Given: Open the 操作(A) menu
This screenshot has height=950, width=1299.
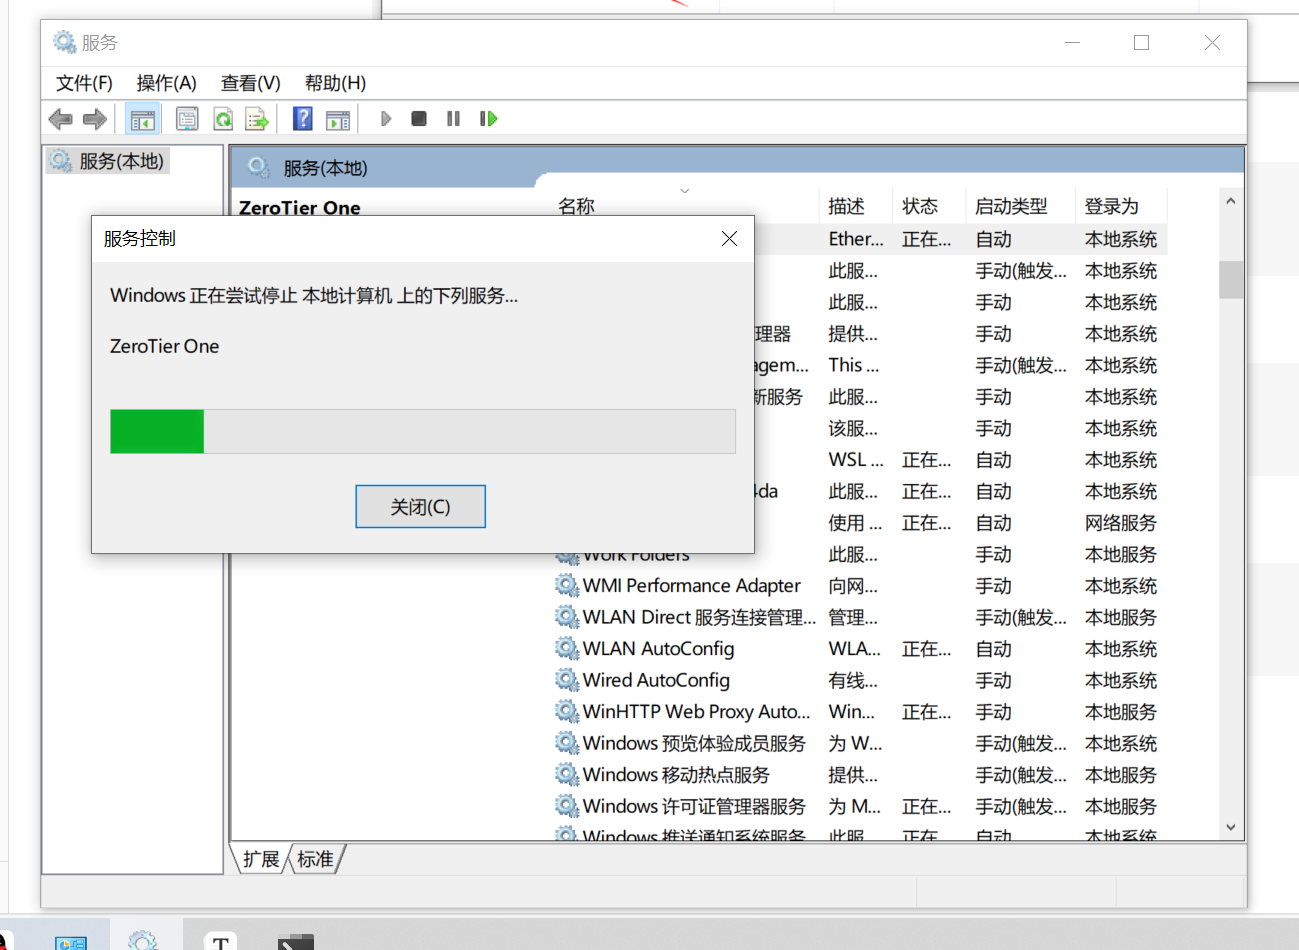Looking at the screenshot, I should click(167, 83).
